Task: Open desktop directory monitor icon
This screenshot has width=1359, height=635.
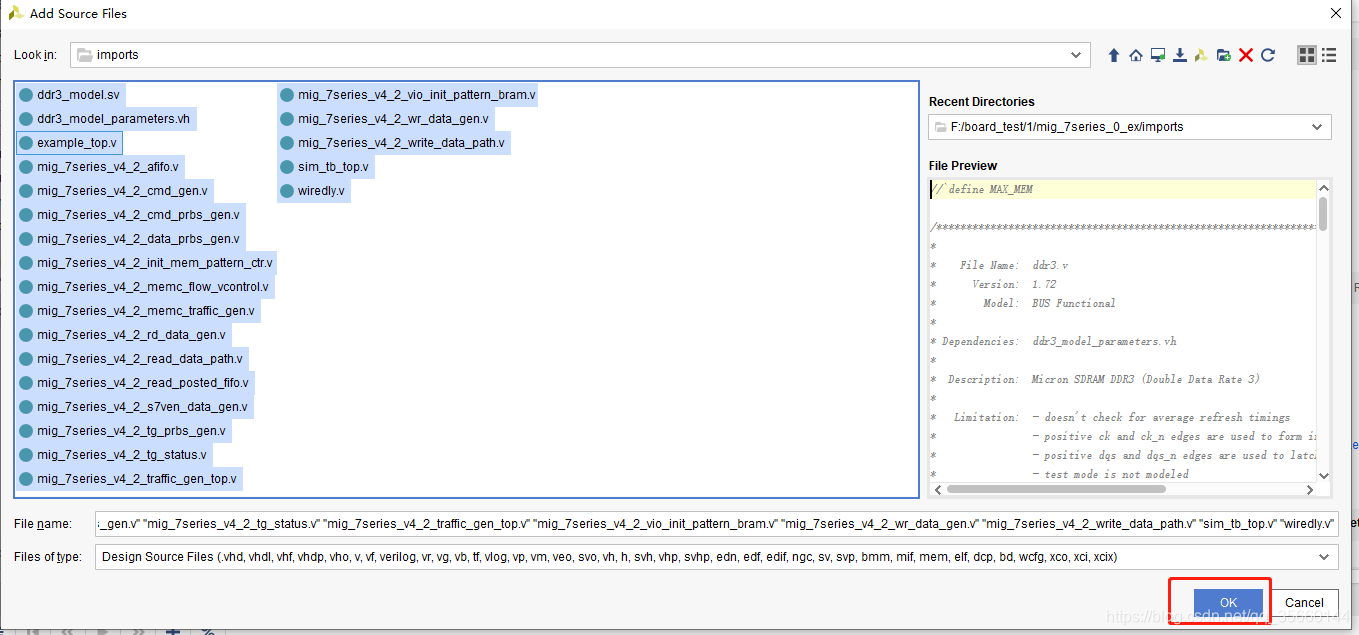Action: 1157,56
